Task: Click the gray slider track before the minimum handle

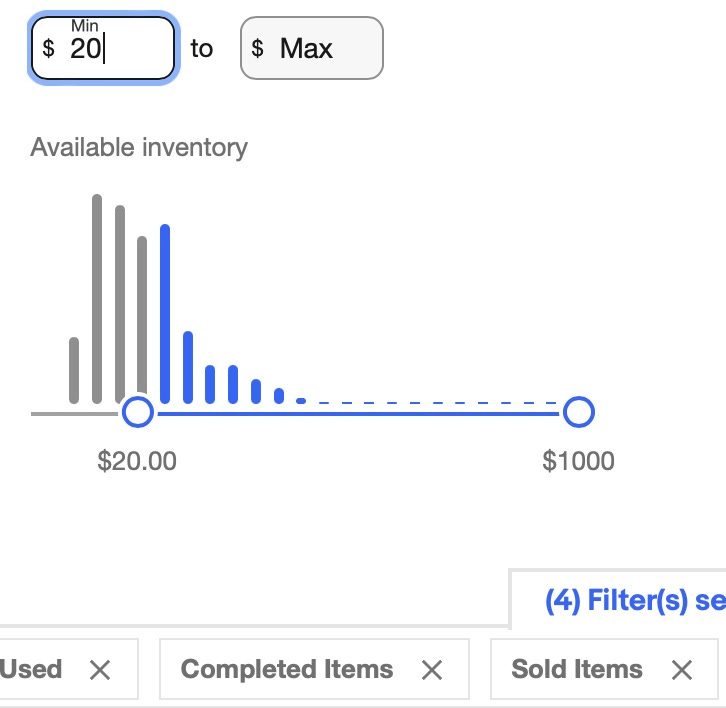Action: click(75, 414)
